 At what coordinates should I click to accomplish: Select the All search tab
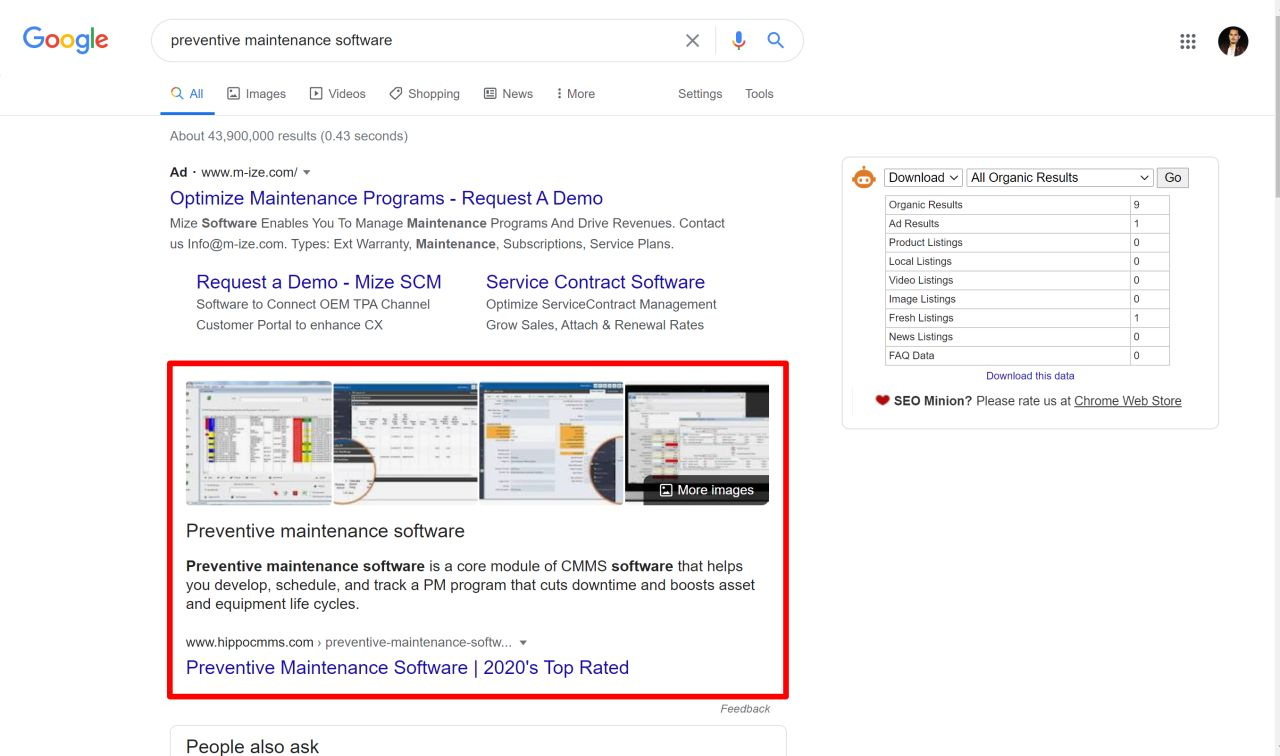(x=187, y=94)
